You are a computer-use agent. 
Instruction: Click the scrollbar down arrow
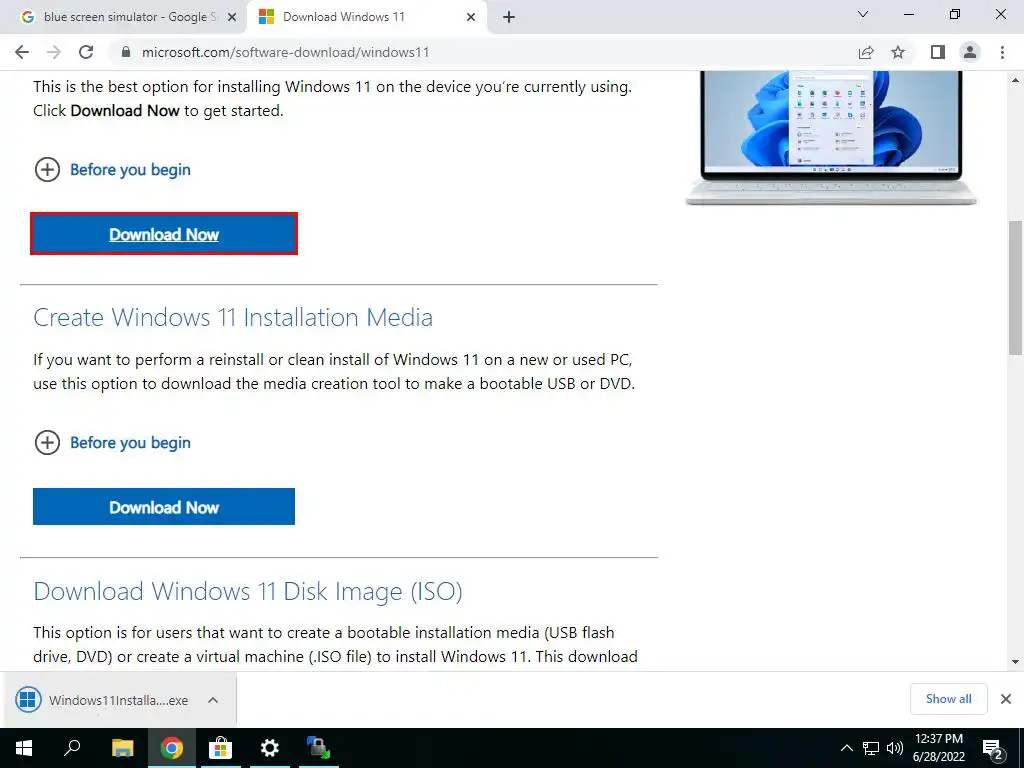point(1015,662)
